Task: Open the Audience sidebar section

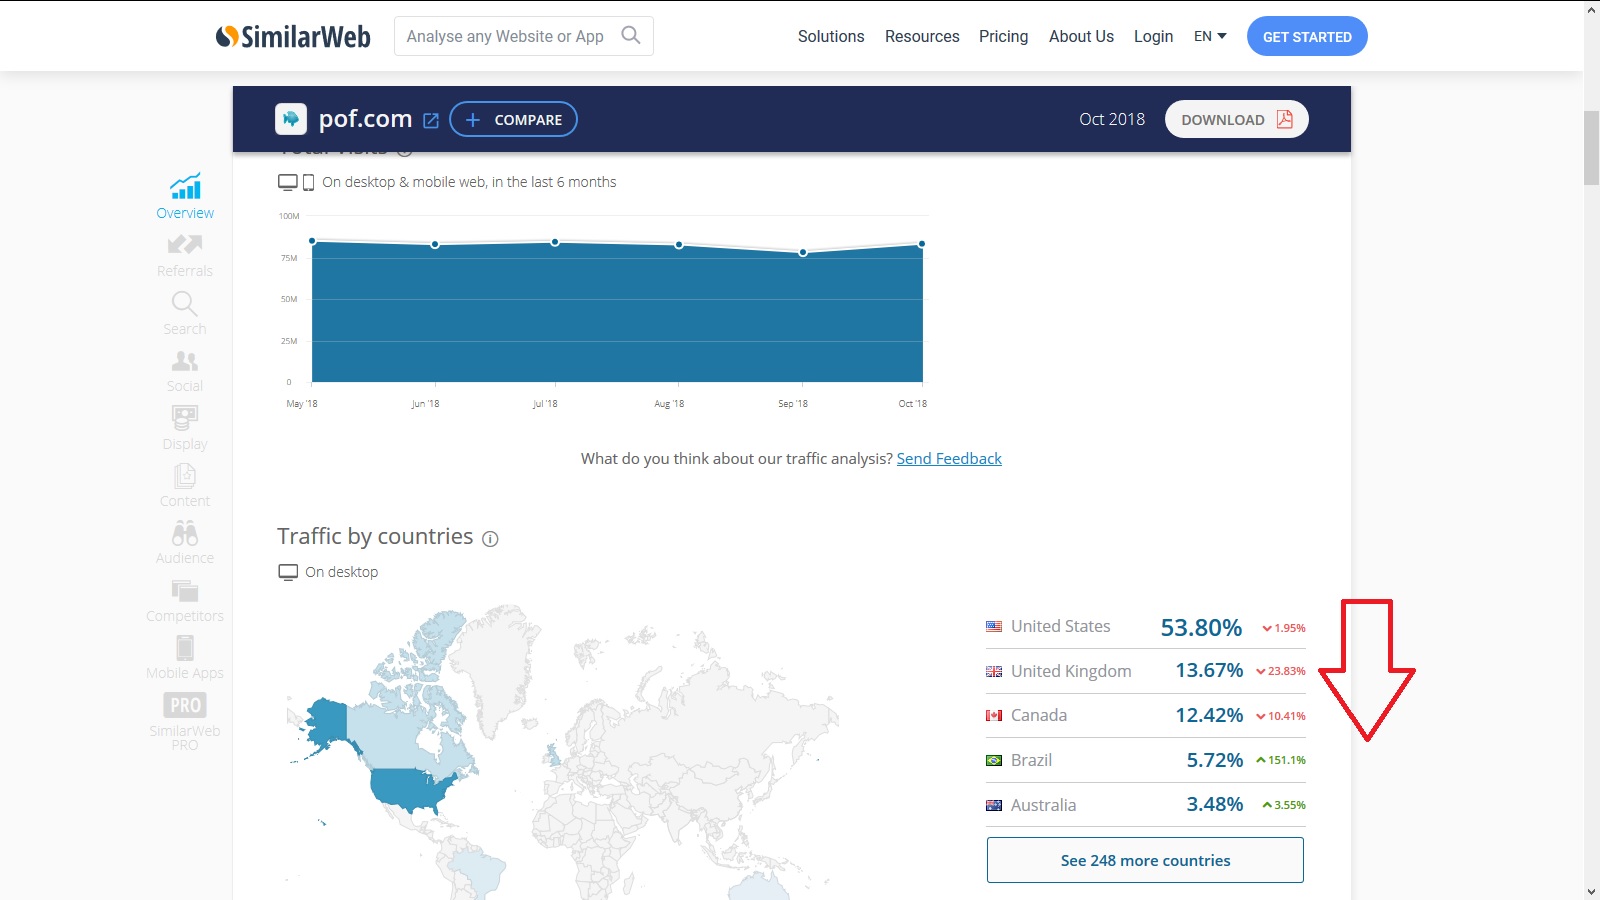Action: [185, 543]
